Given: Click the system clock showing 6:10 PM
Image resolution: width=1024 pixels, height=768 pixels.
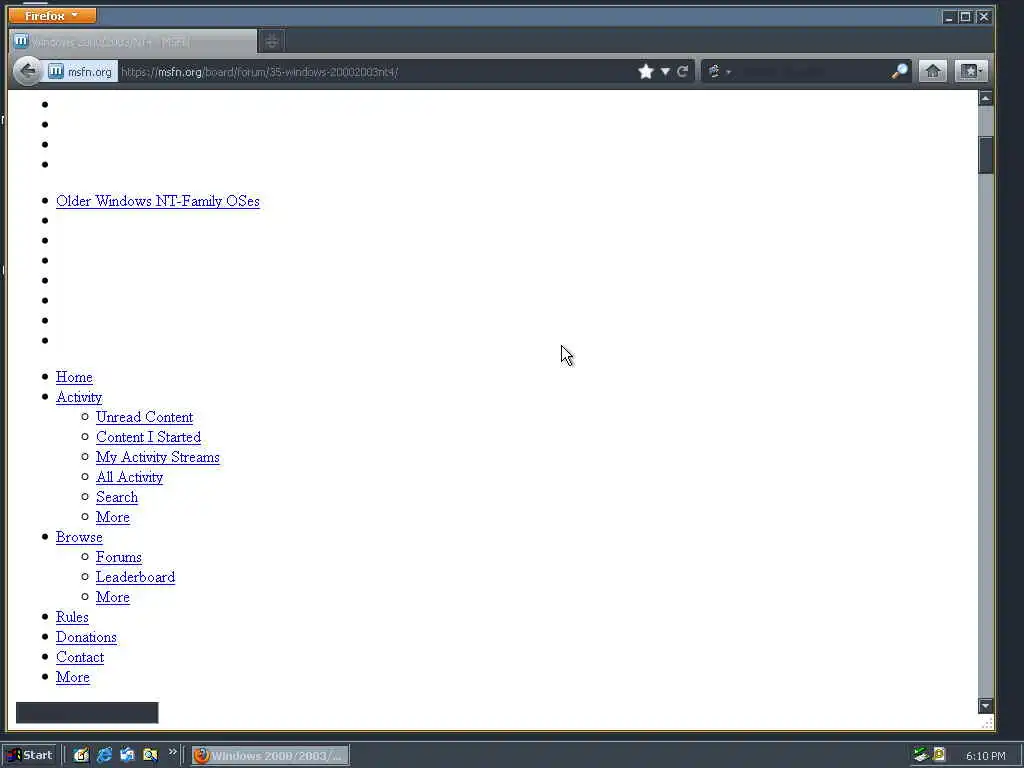Looking at the screenshot, I should (x=985, y=756).
